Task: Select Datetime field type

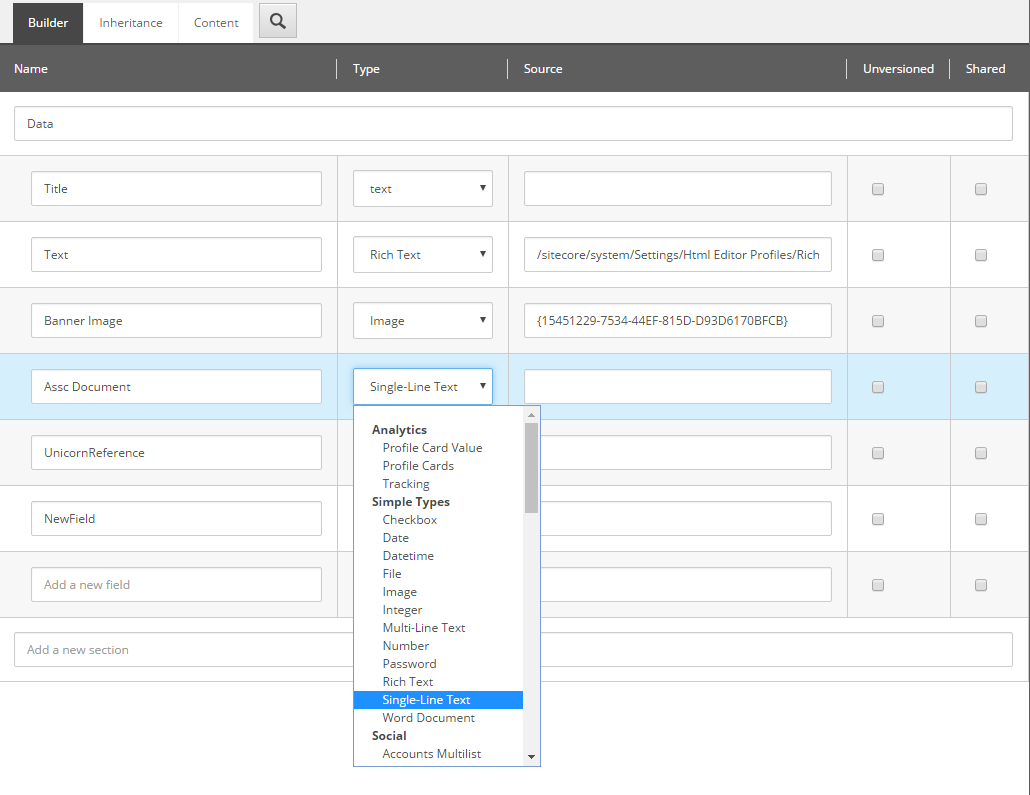Action: coord(408,556)
